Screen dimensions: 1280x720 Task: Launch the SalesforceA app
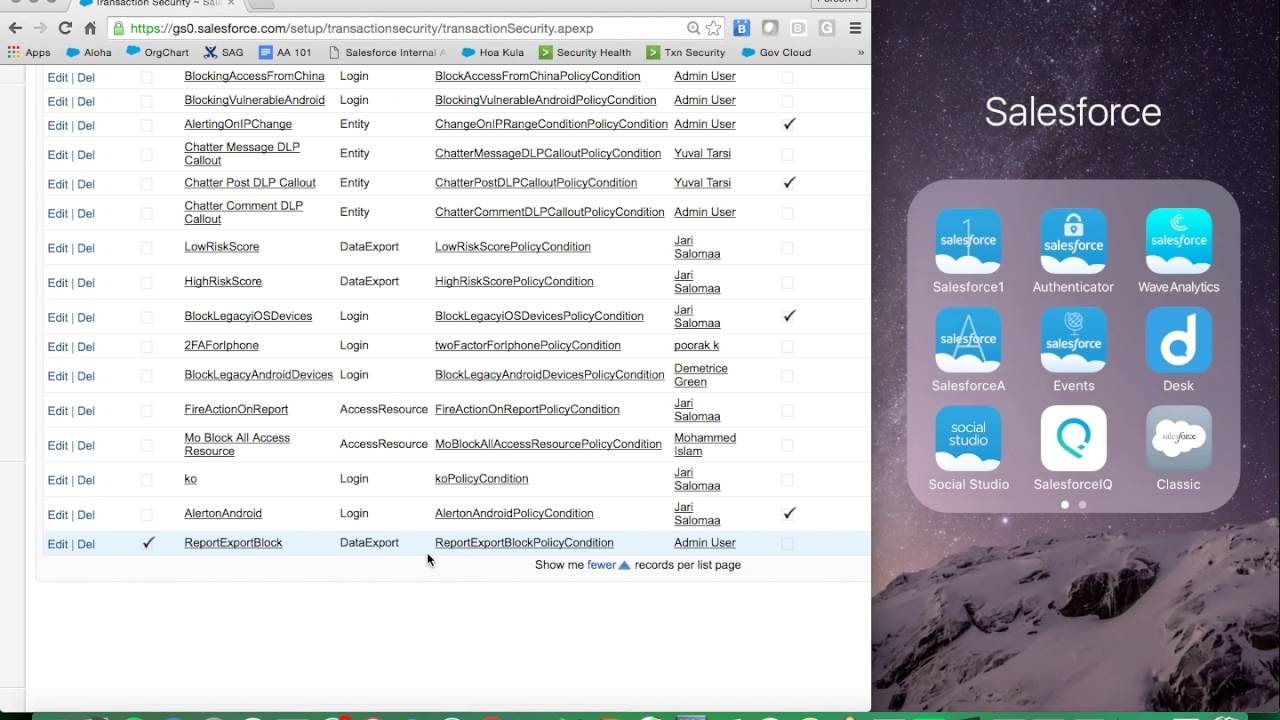click(x=968, y=340)
